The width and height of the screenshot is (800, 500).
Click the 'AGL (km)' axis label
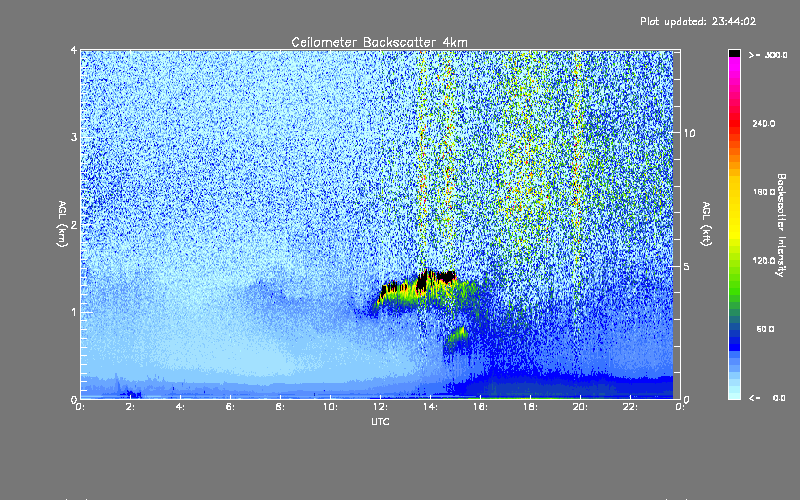pyautogui.click(x=62, y=224)
